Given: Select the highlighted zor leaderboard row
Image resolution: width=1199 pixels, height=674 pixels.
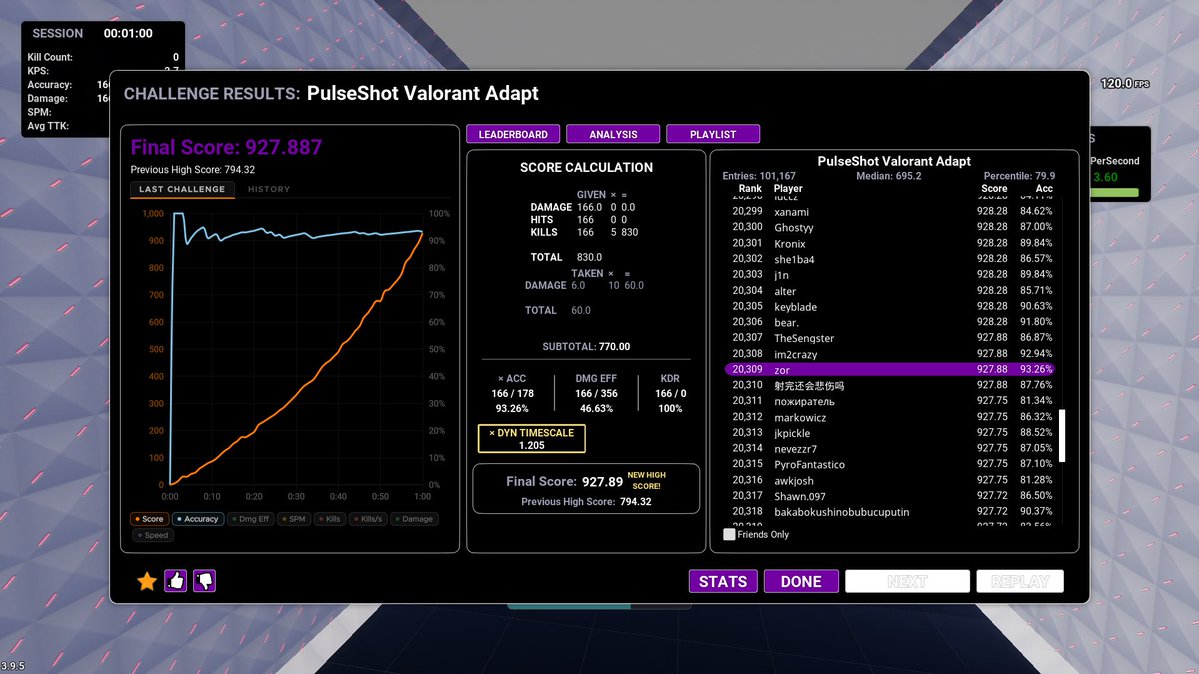Looking at the screenshot, I should coord(889,370).
